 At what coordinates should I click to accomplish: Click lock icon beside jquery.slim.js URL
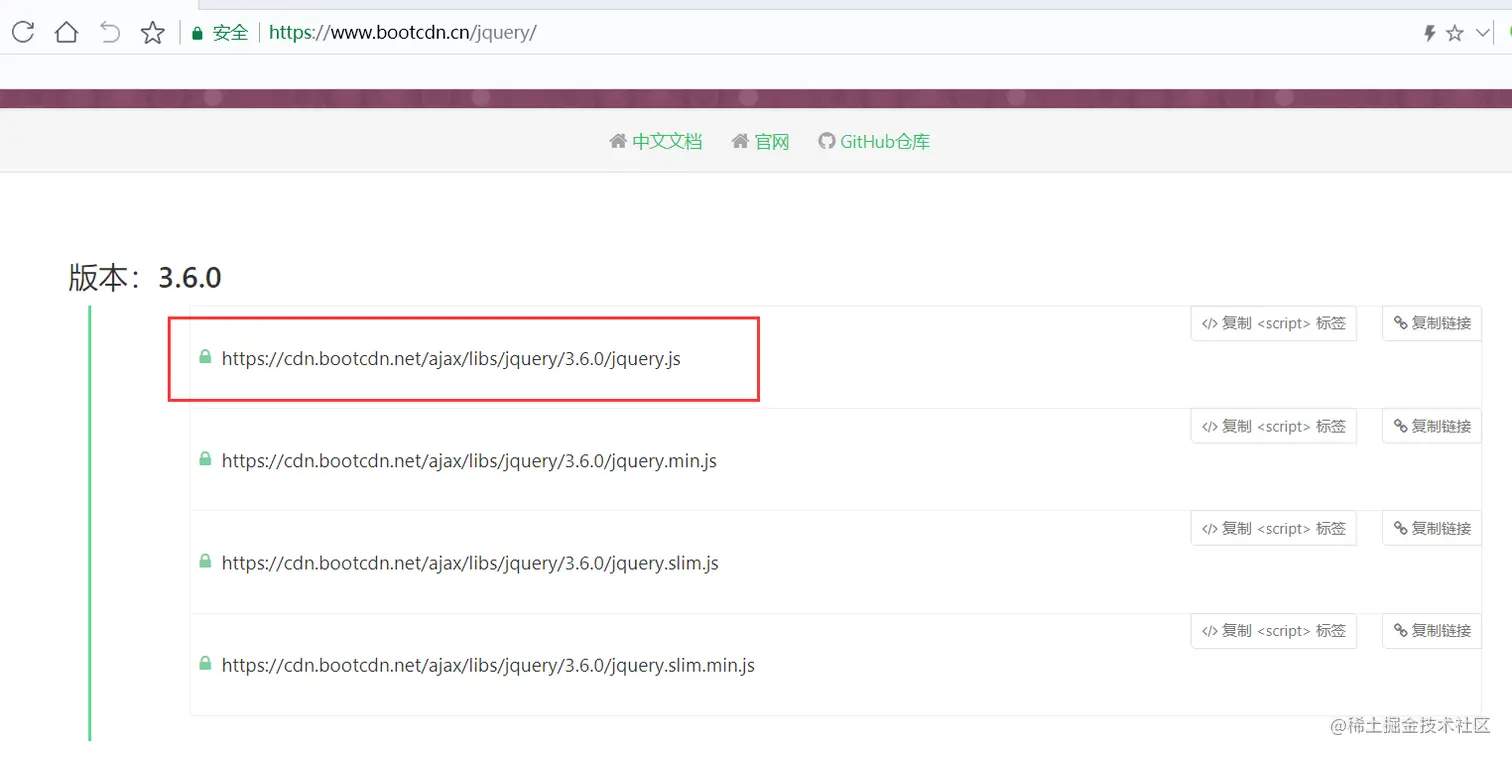[x=205, y=561]
